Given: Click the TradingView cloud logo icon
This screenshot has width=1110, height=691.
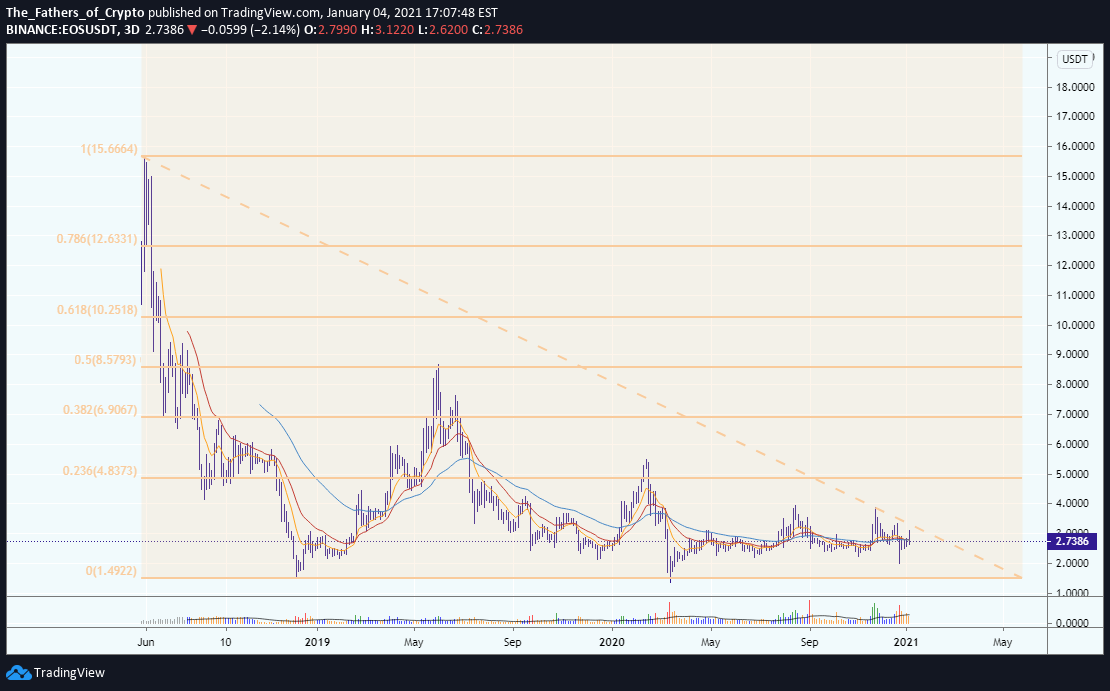Looking at the screenshot, I should 18,673.
